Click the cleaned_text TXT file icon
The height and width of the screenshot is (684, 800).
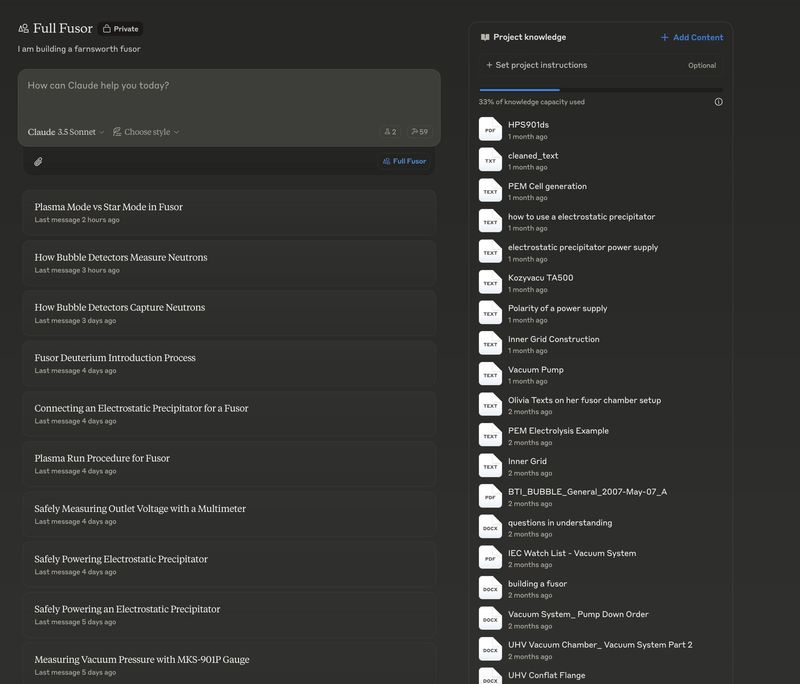click(490, 161)
